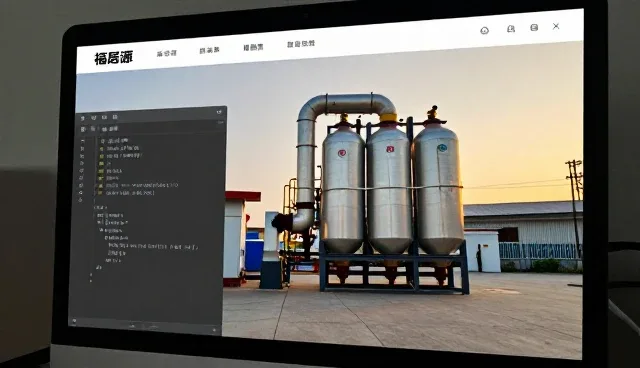Select the longest row in the upper folder list
The height and width of the screenshot is (368, 640).
point(138,185)
